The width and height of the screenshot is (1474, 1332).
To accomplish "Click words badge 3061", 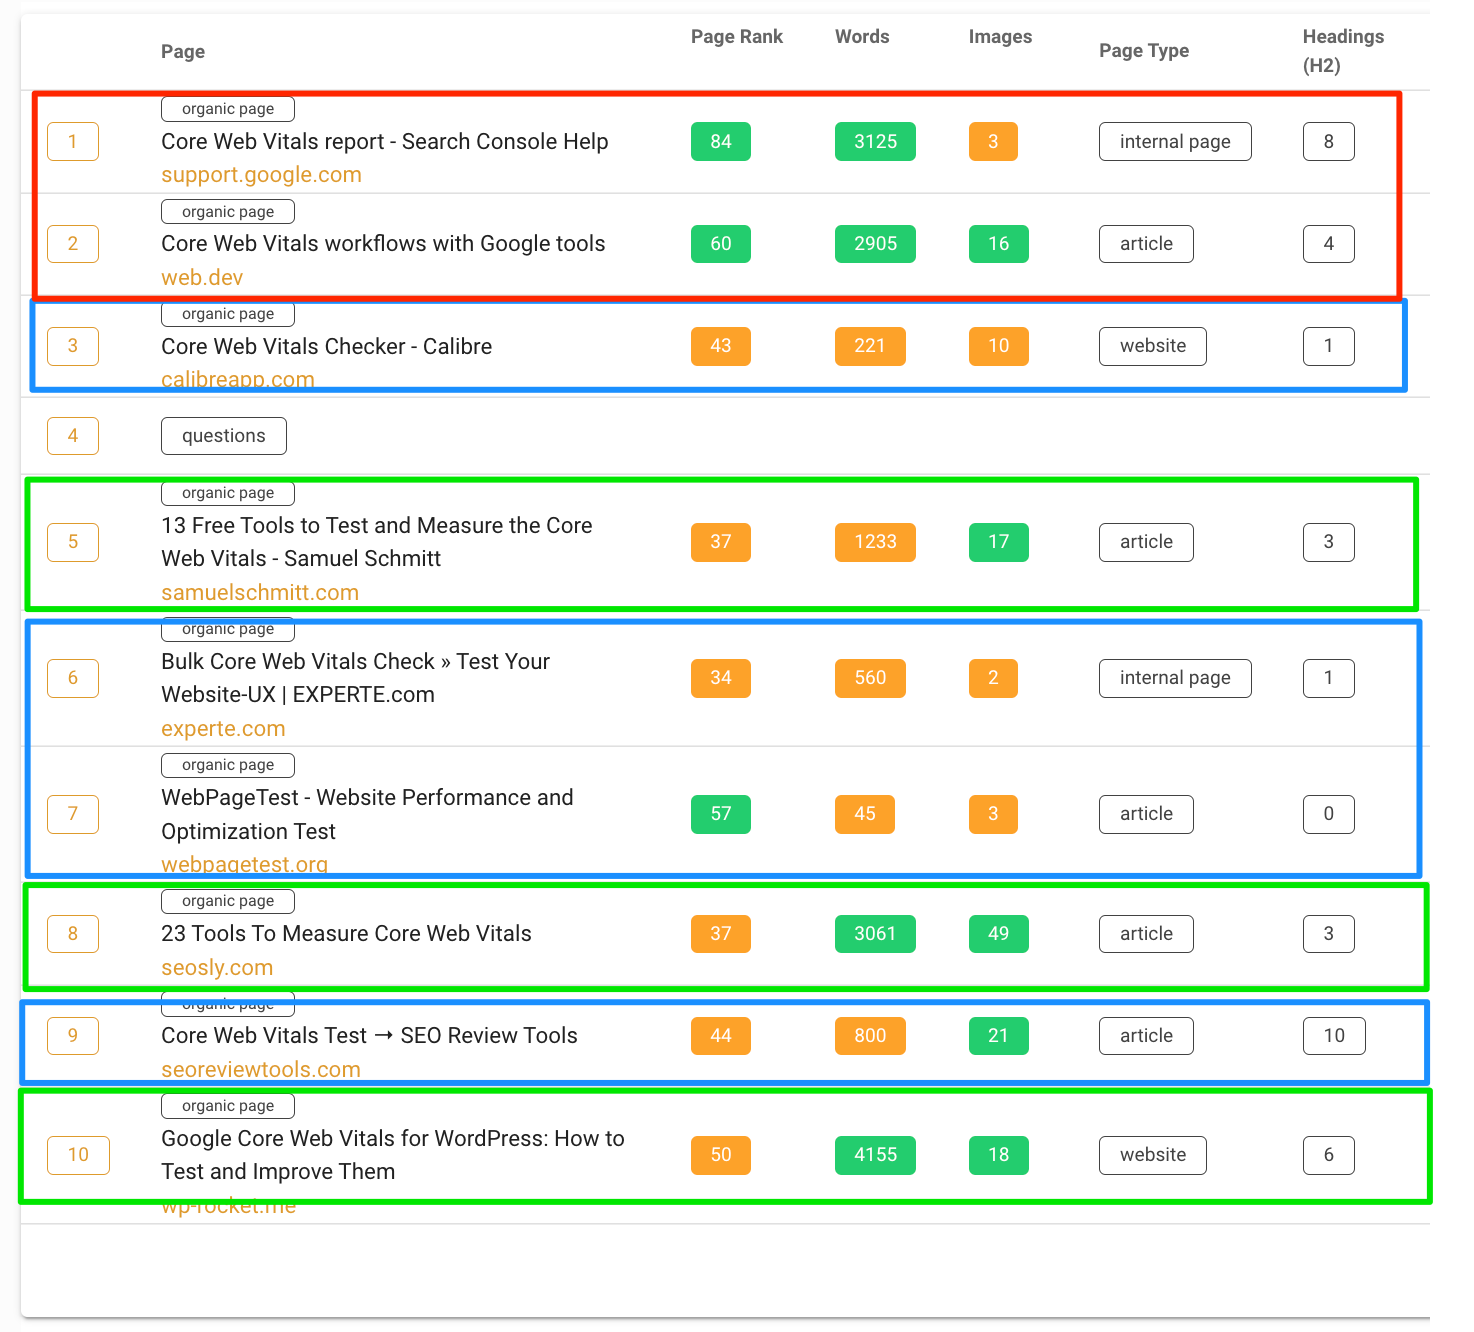I will tap(875, 934).
